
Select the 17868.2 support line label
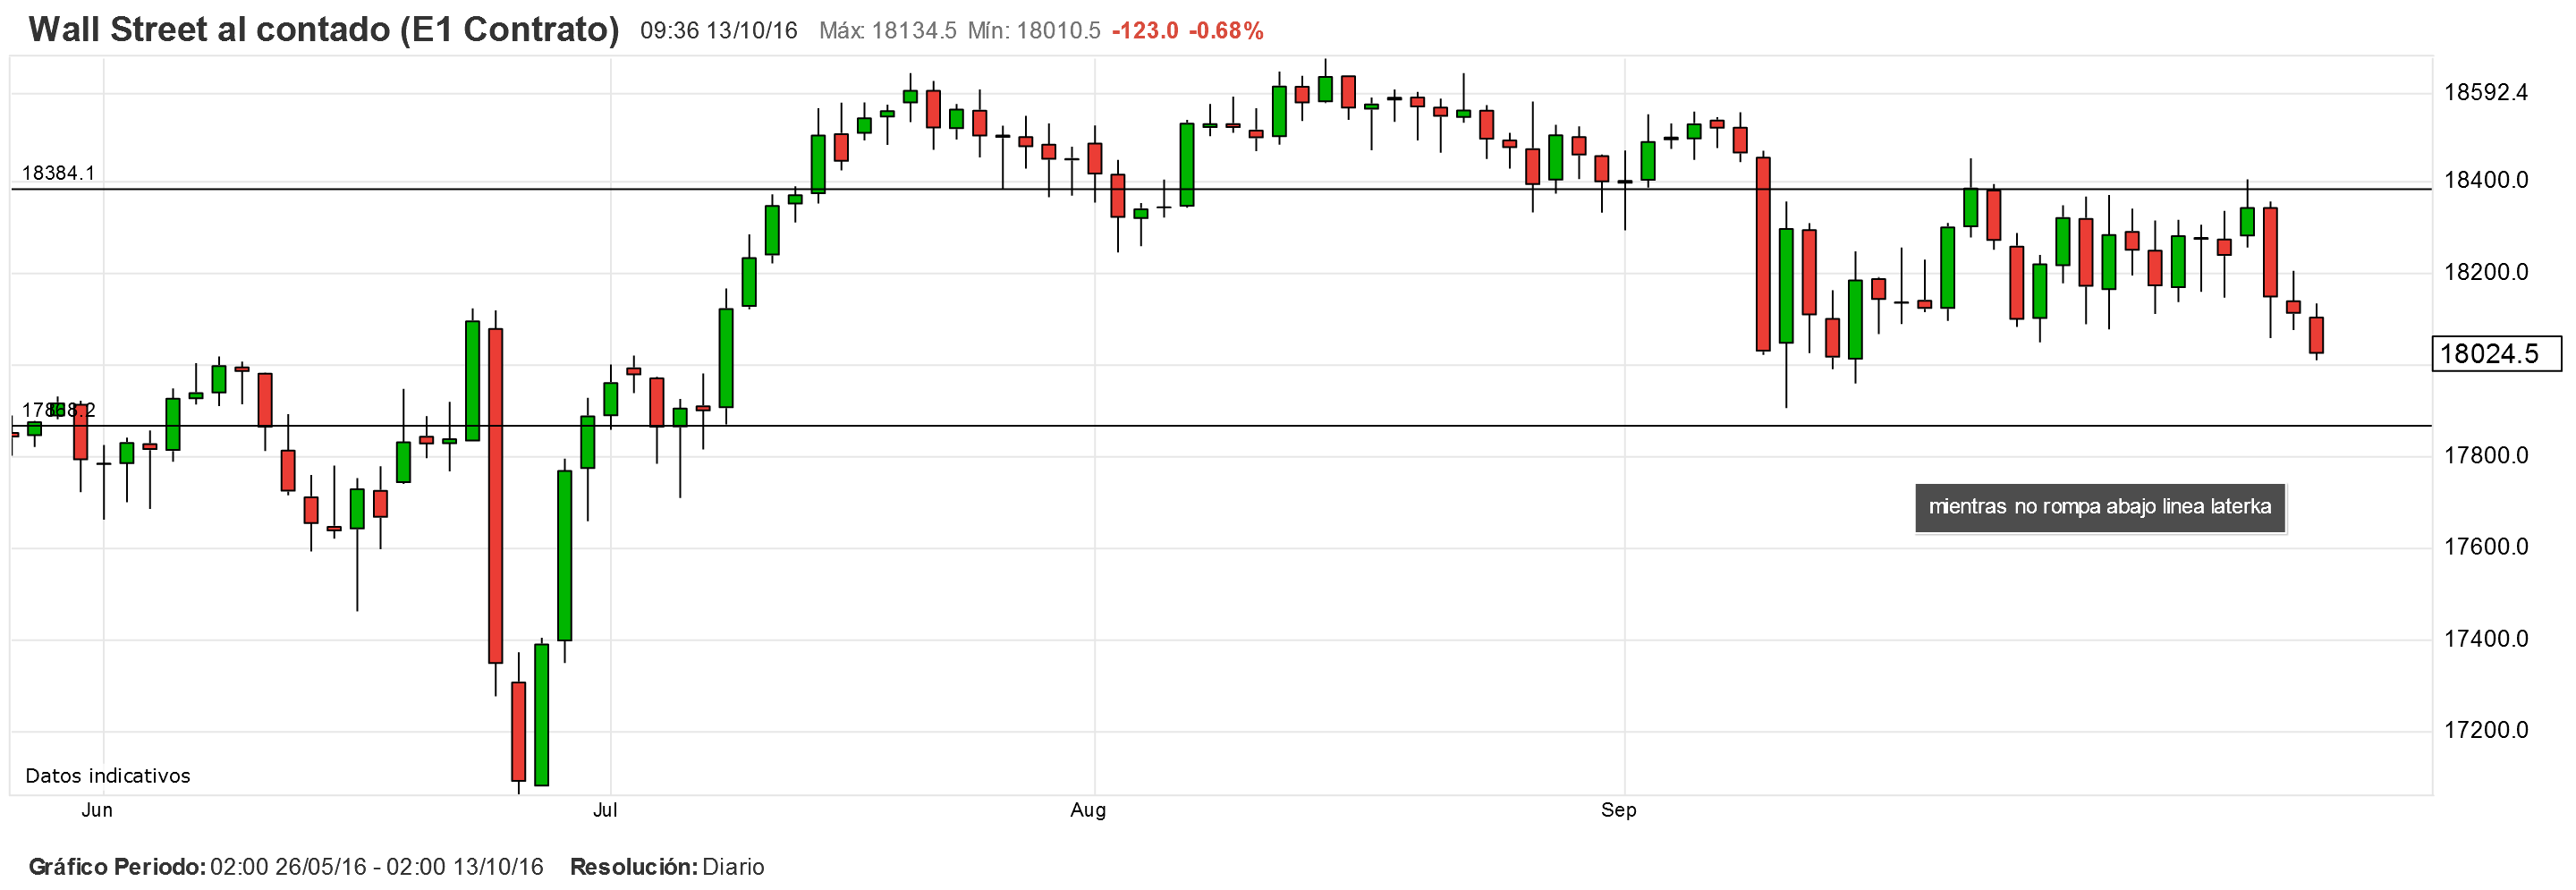pos(58,410)
